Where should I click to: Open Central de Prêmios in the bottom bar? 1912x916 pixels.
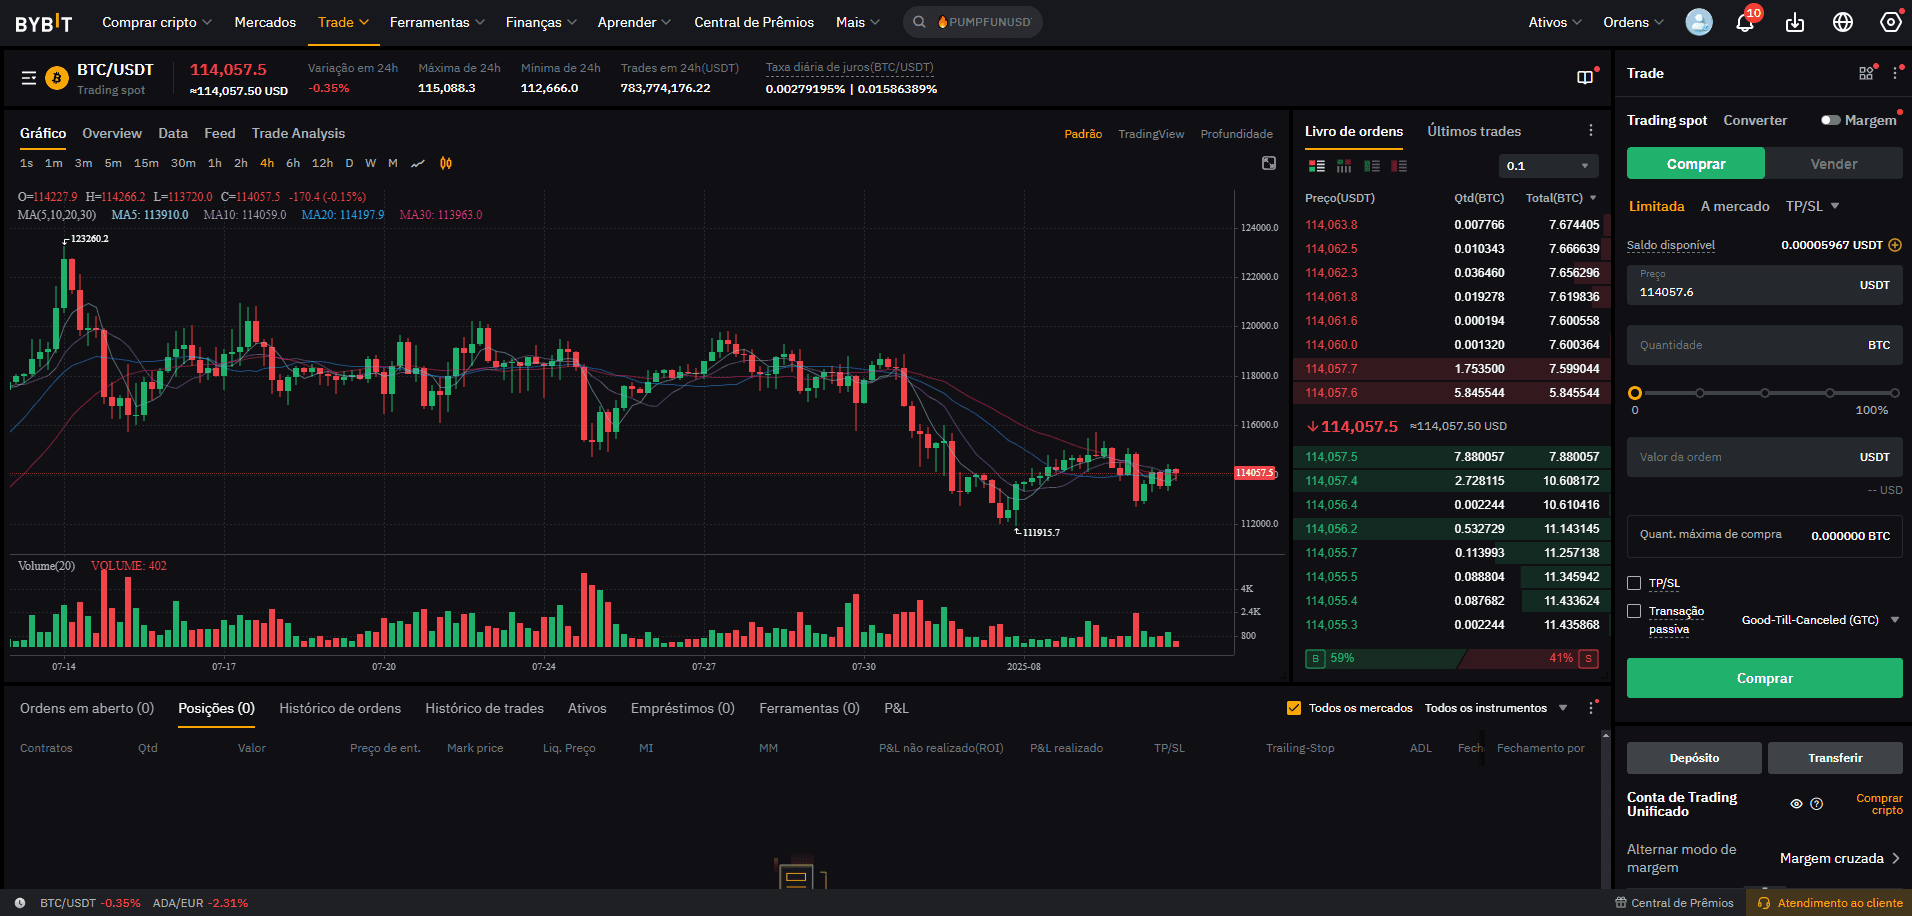coord(1675,903)
